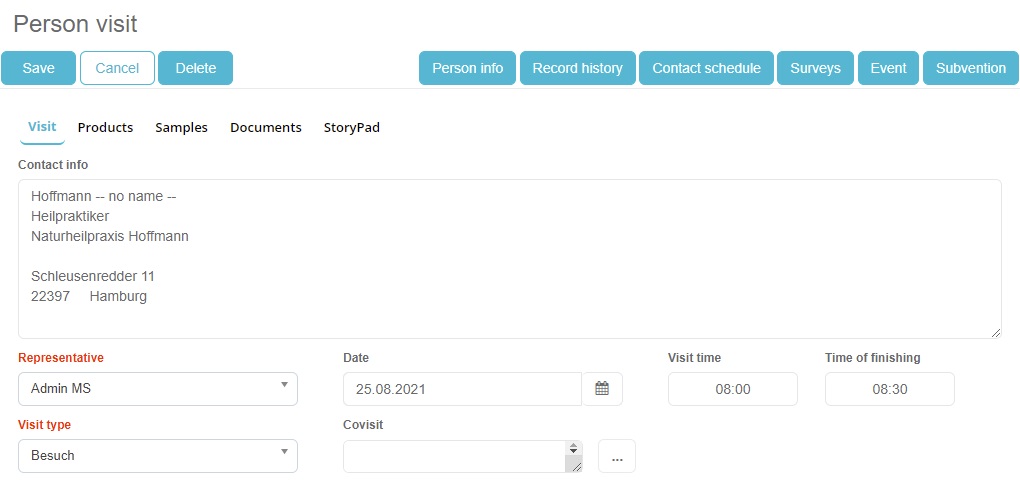Go to the Documents tab

point(265,127)
